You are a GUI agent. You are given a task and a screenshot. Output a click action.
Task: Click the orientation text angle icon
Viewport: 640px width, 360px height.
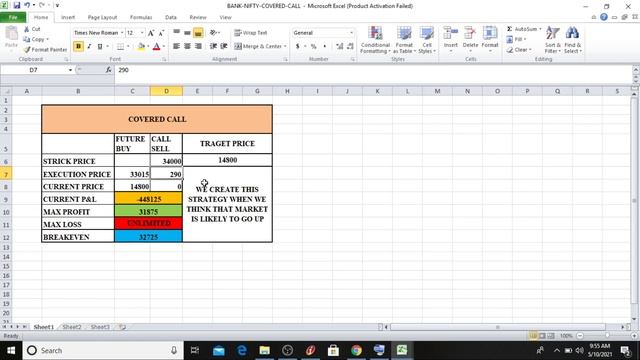point(213,32)
